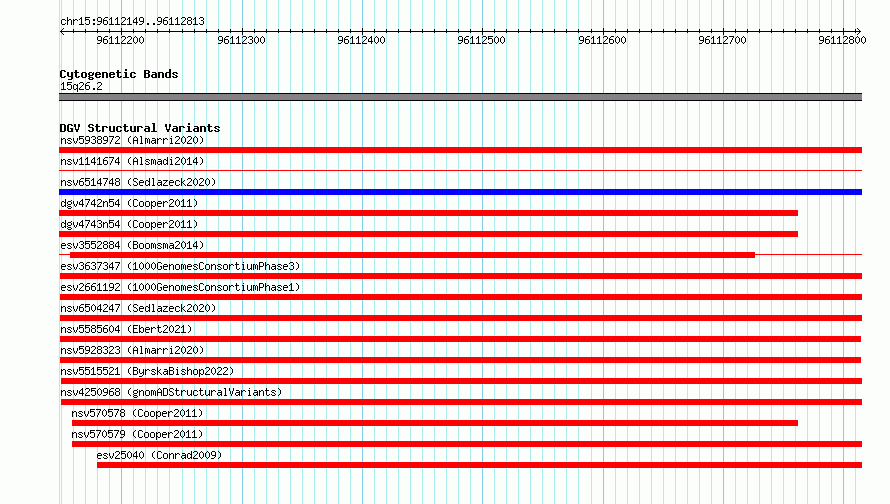Open the nsv570578 (Cooper2011) label

(137, 413)
